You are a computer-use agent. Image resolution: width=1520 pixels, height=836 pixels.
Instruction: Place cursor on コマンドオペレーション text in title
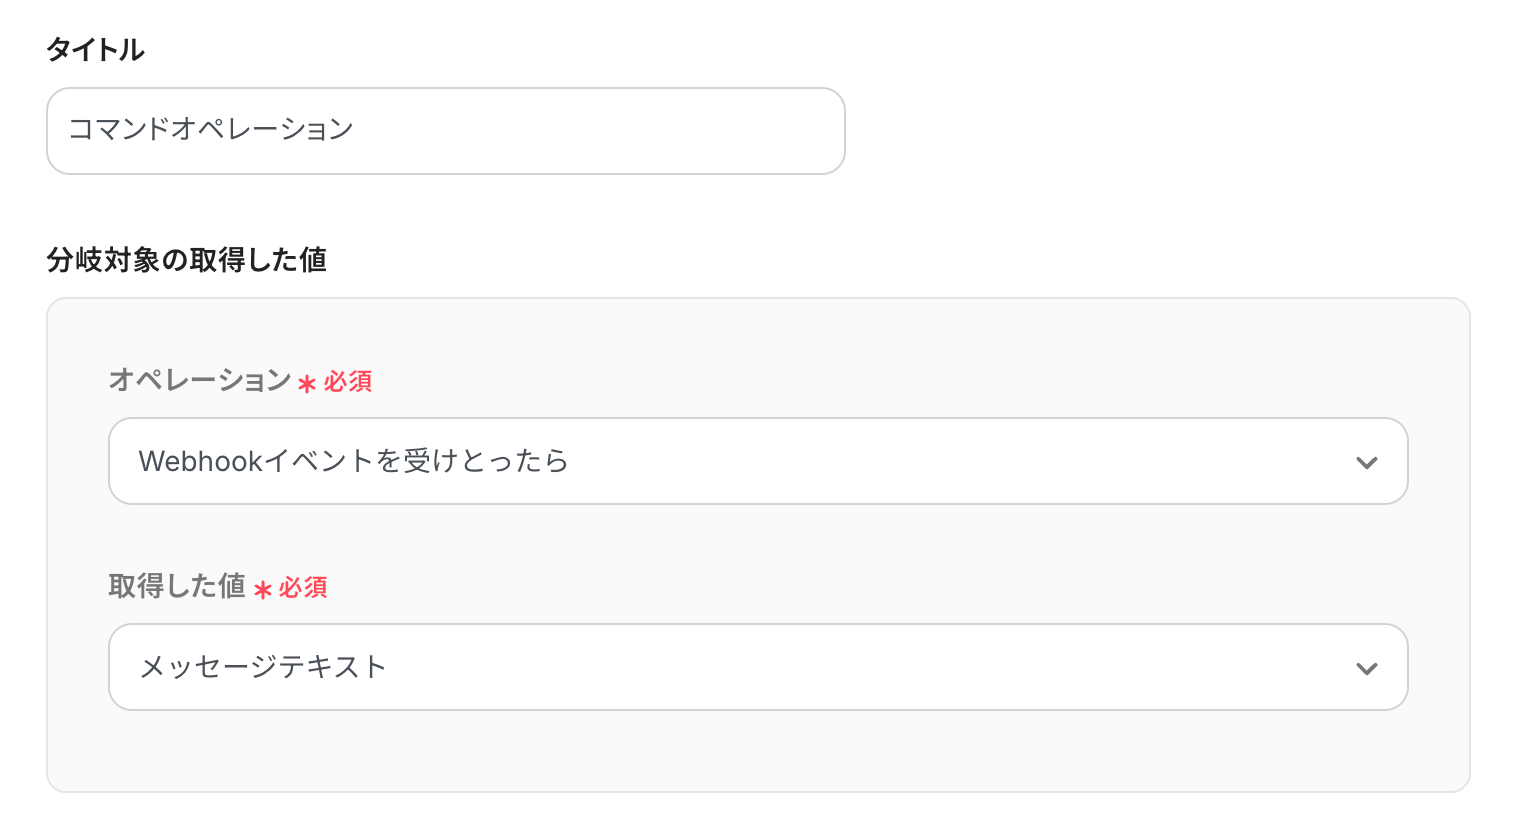[211, 130]
